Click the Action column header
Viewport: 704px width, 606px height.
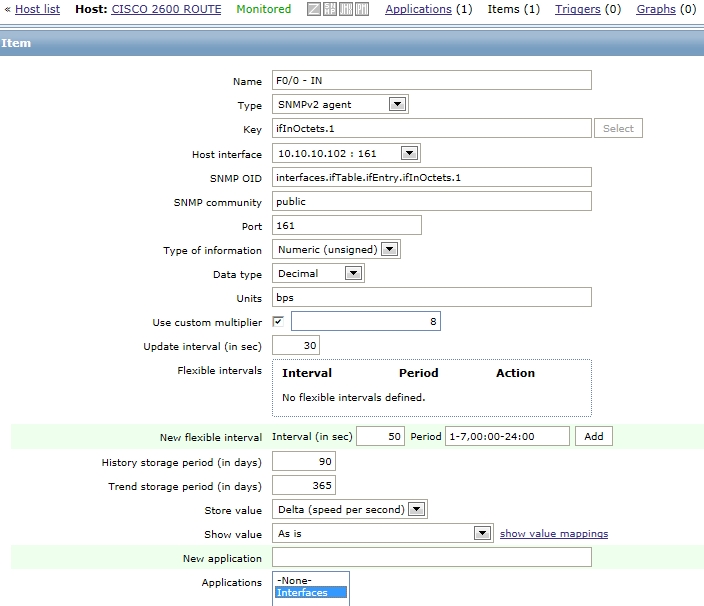click(x=515, y=373)
